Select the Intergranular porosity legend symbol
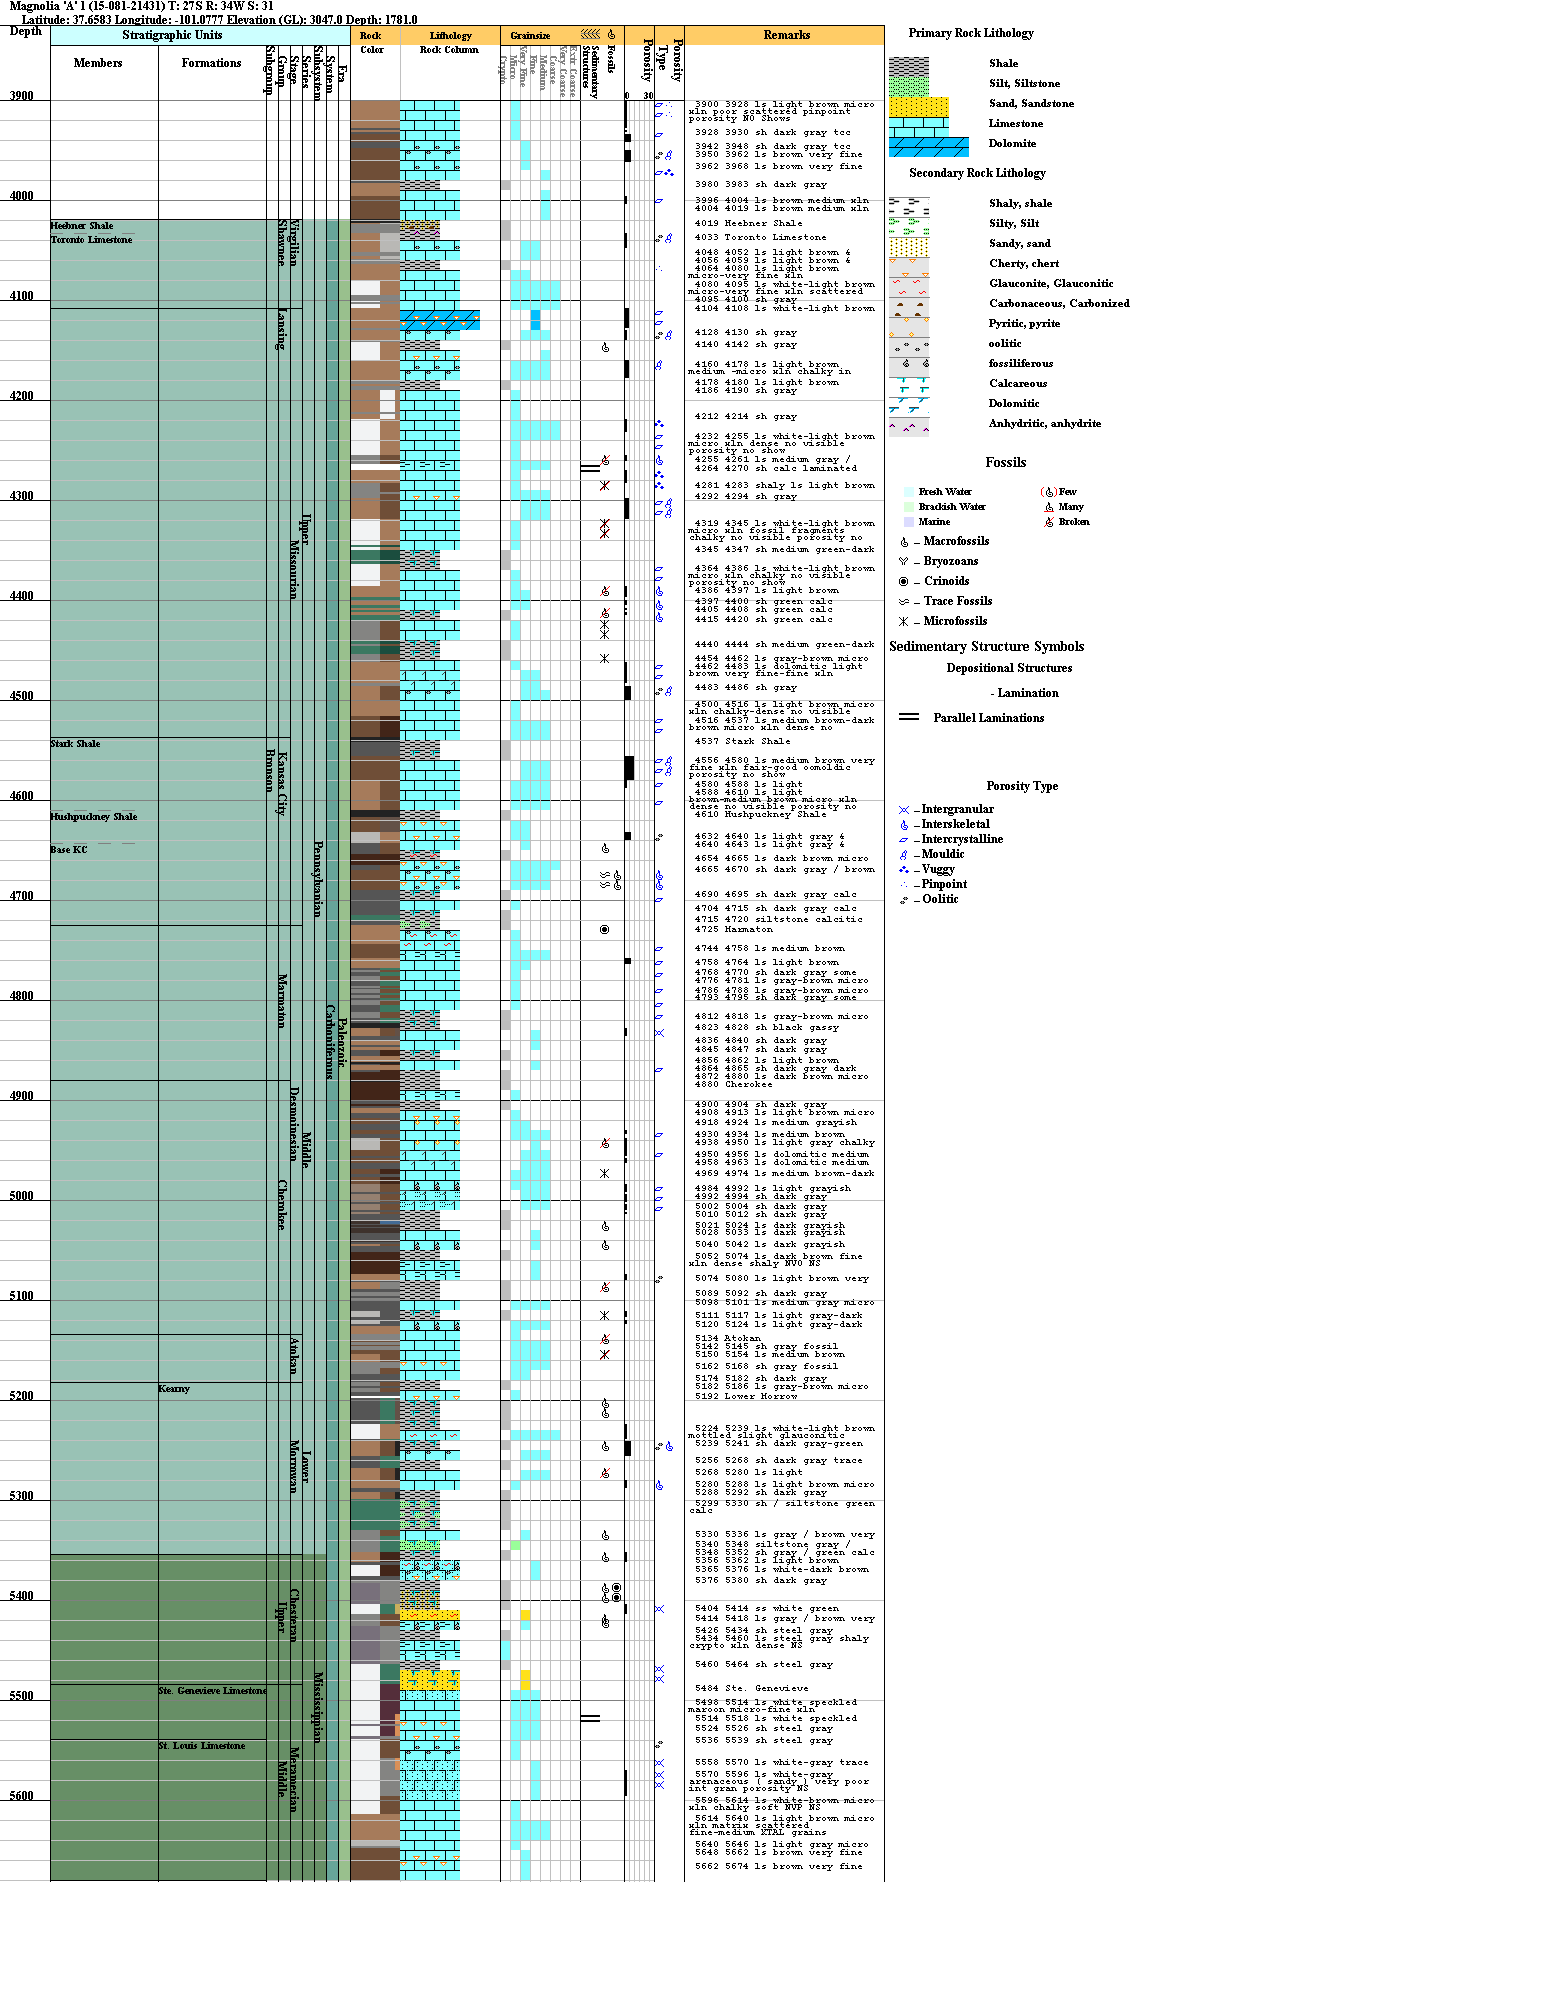Screen dimensions: 1552x2006 click(x=904, y=810)
